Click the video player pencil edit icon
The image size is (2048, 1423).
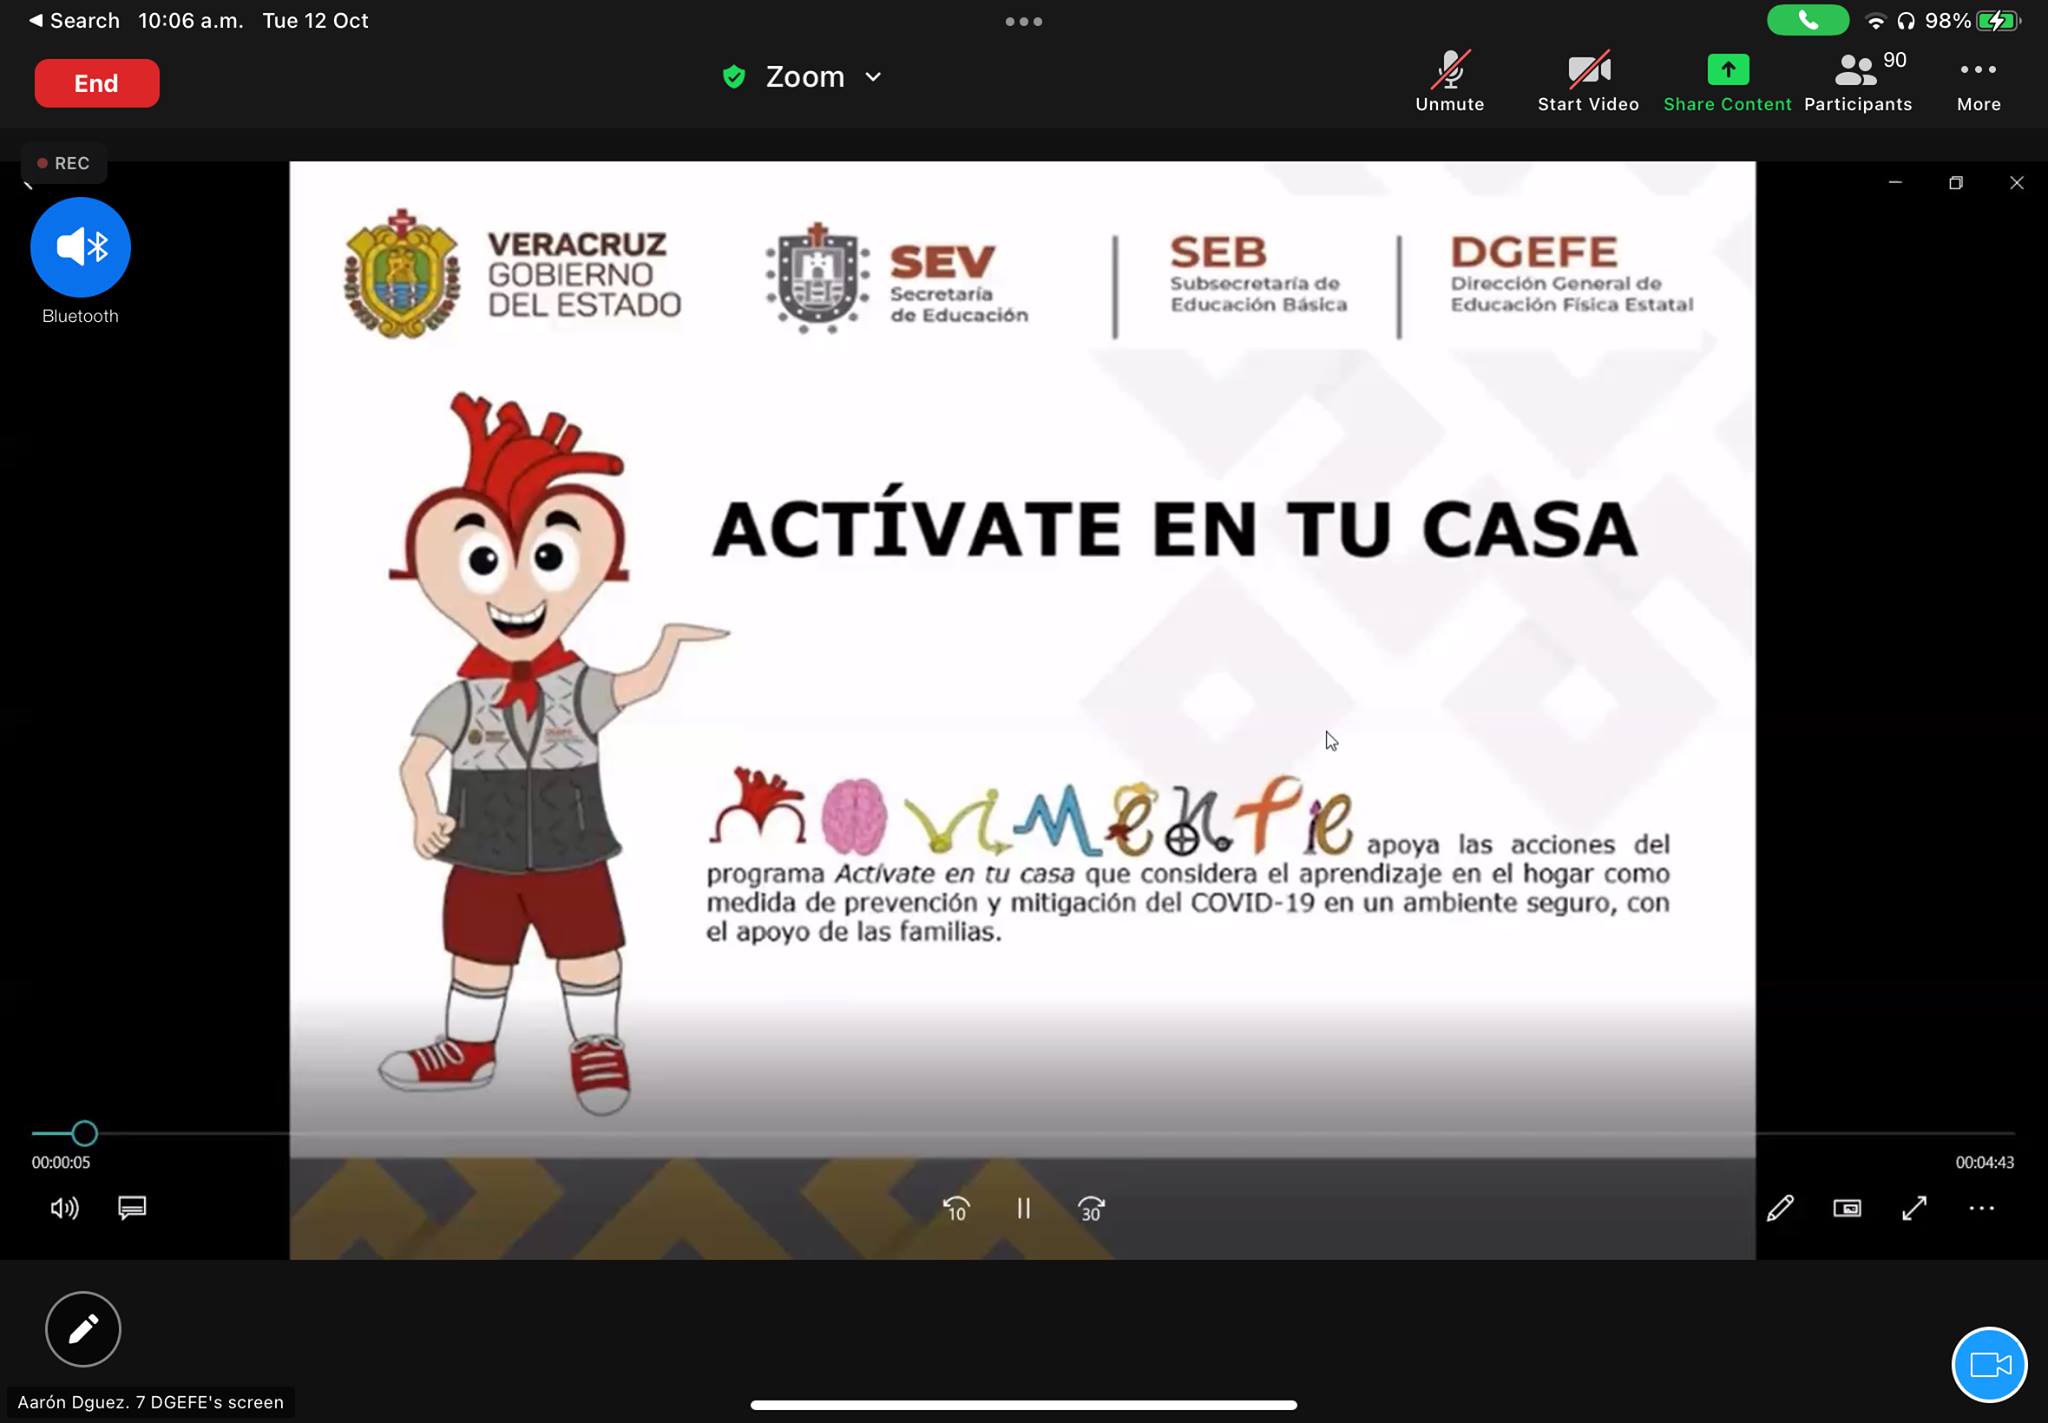[1780, 1208]
